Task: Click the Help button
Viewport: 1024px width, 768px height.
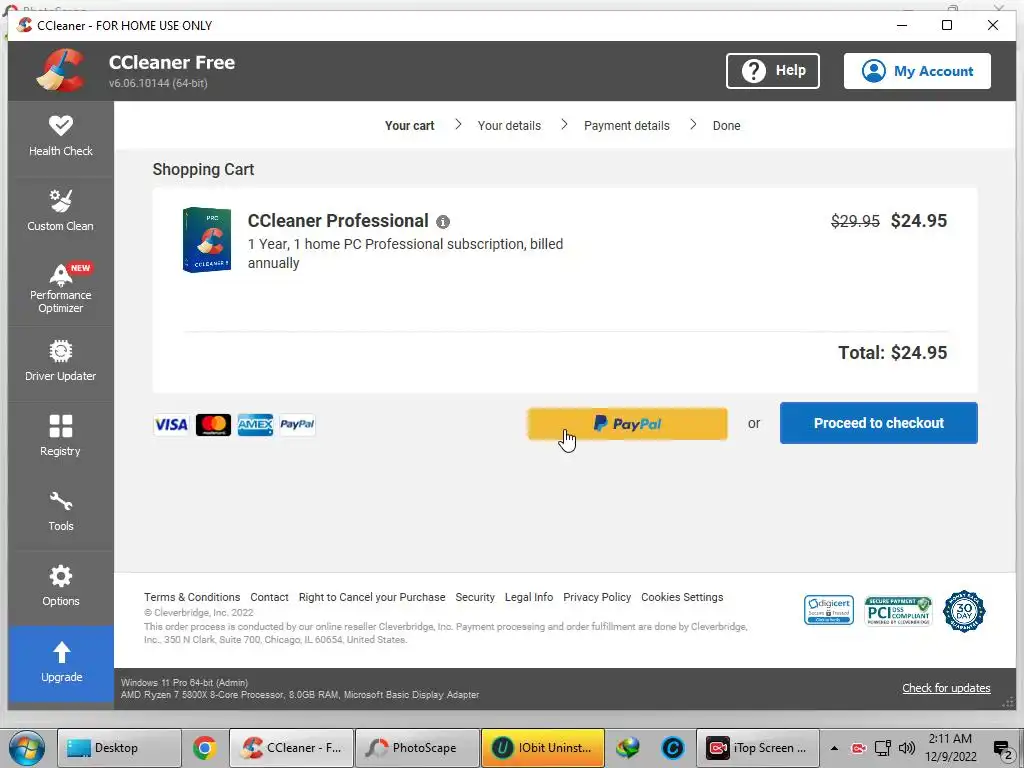Action: (x=773, y=71)
